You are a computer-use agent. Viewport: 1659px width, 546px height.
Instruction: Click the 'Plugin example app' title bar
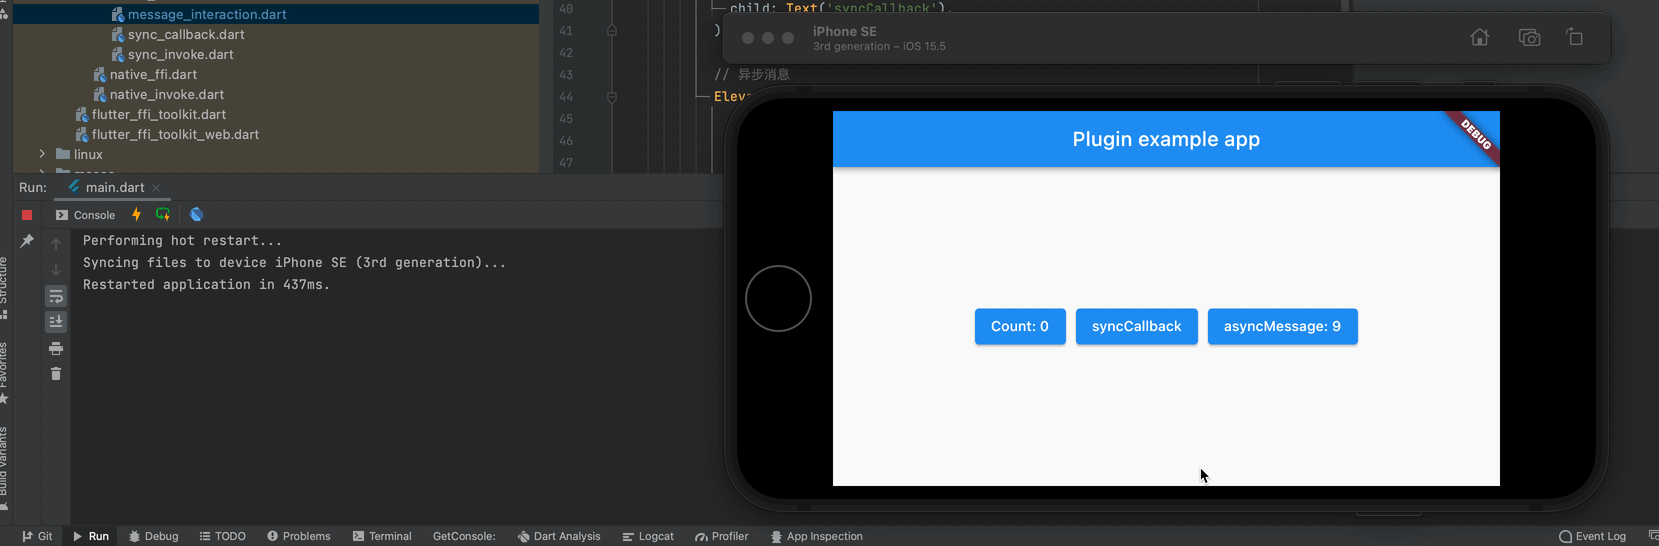coord(1166,139)
